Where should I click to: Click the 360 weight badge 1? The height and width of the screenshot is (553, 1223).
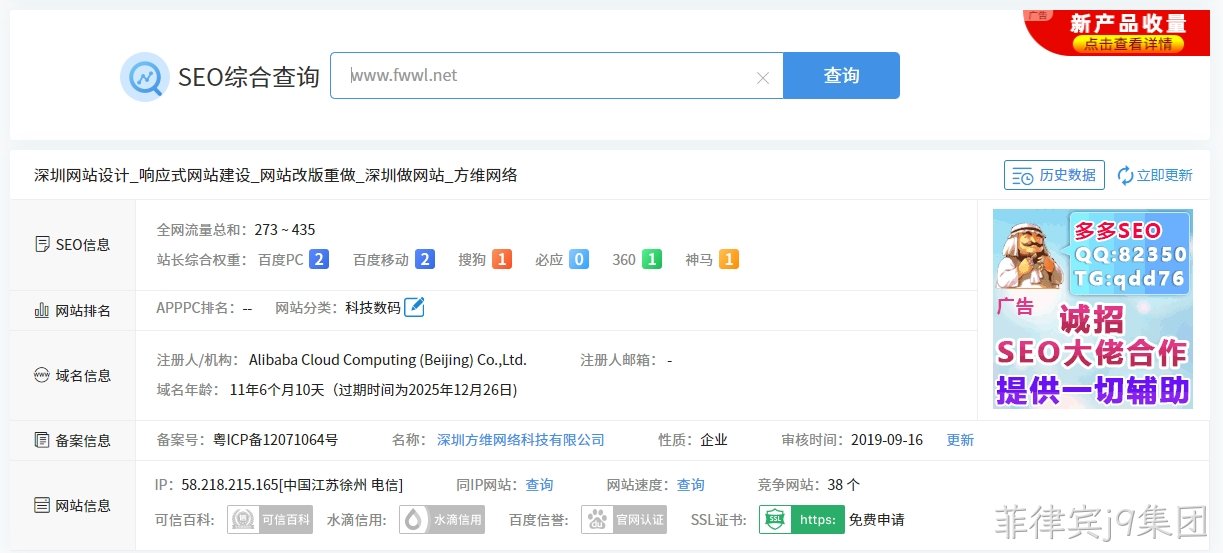coord(651,260)
